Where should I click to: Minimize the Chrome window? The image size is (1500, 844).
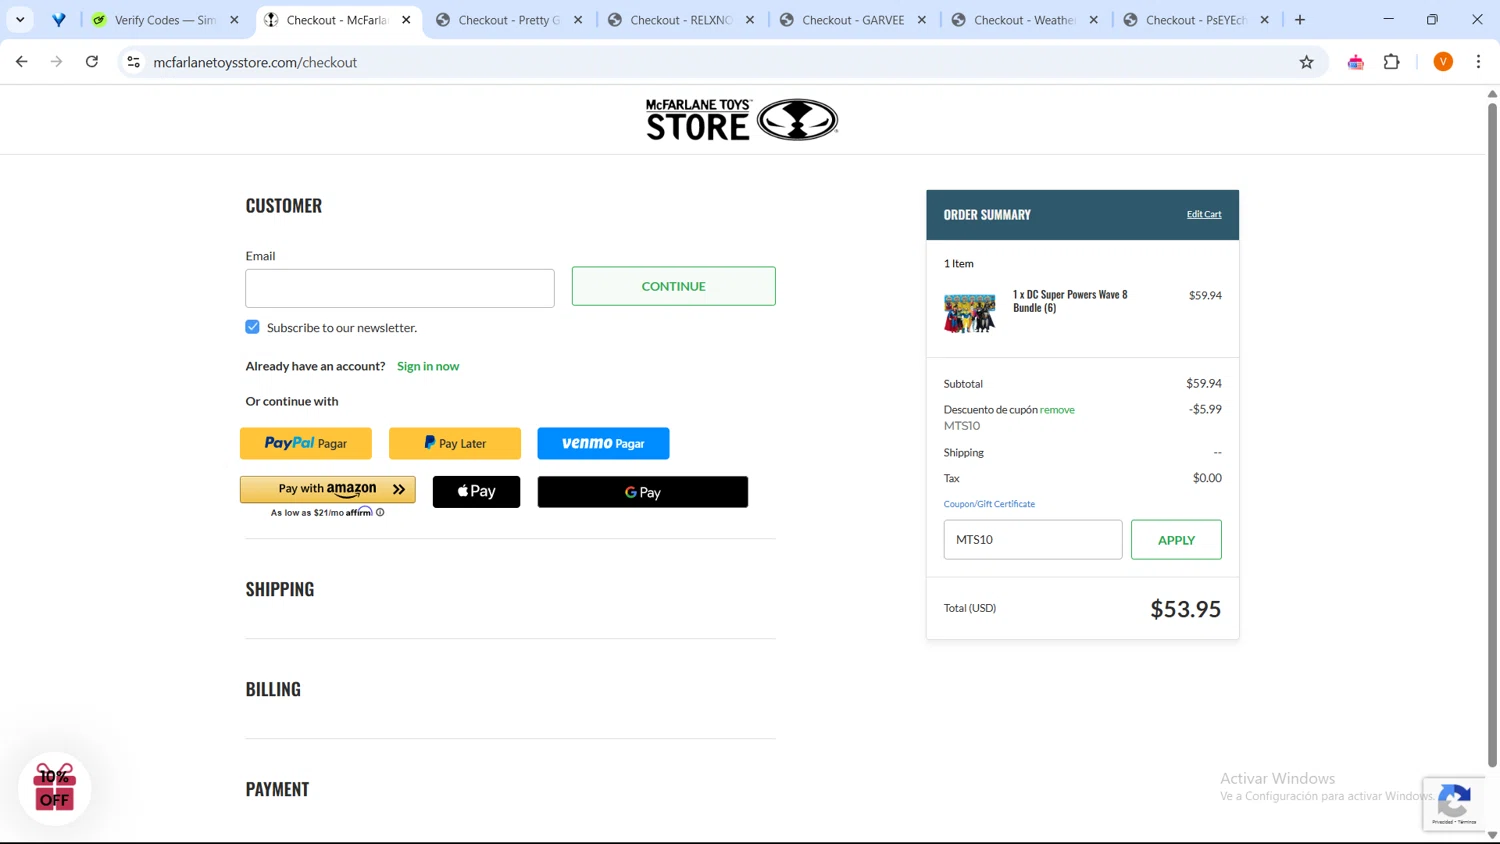point(1388,19)
